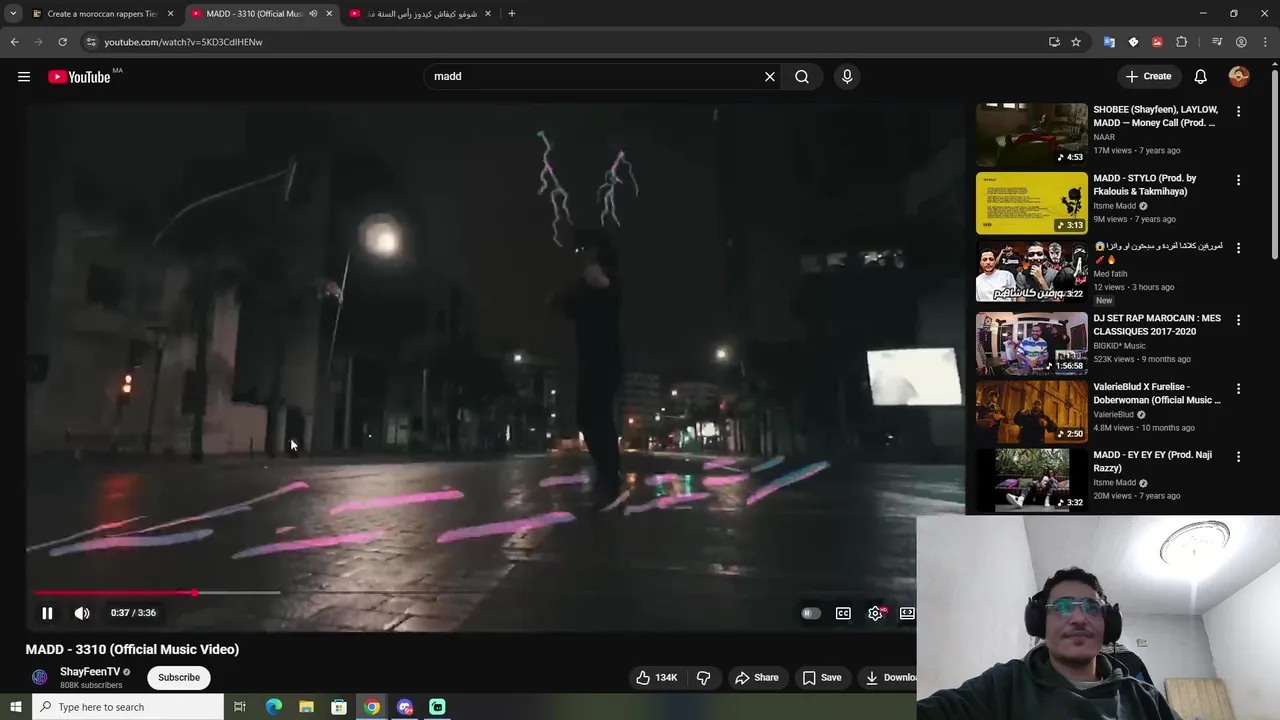The height and width of the screenshot is (720, 1280).
Task: Open the ShayFeenTV channel name link
Action: 90,672
